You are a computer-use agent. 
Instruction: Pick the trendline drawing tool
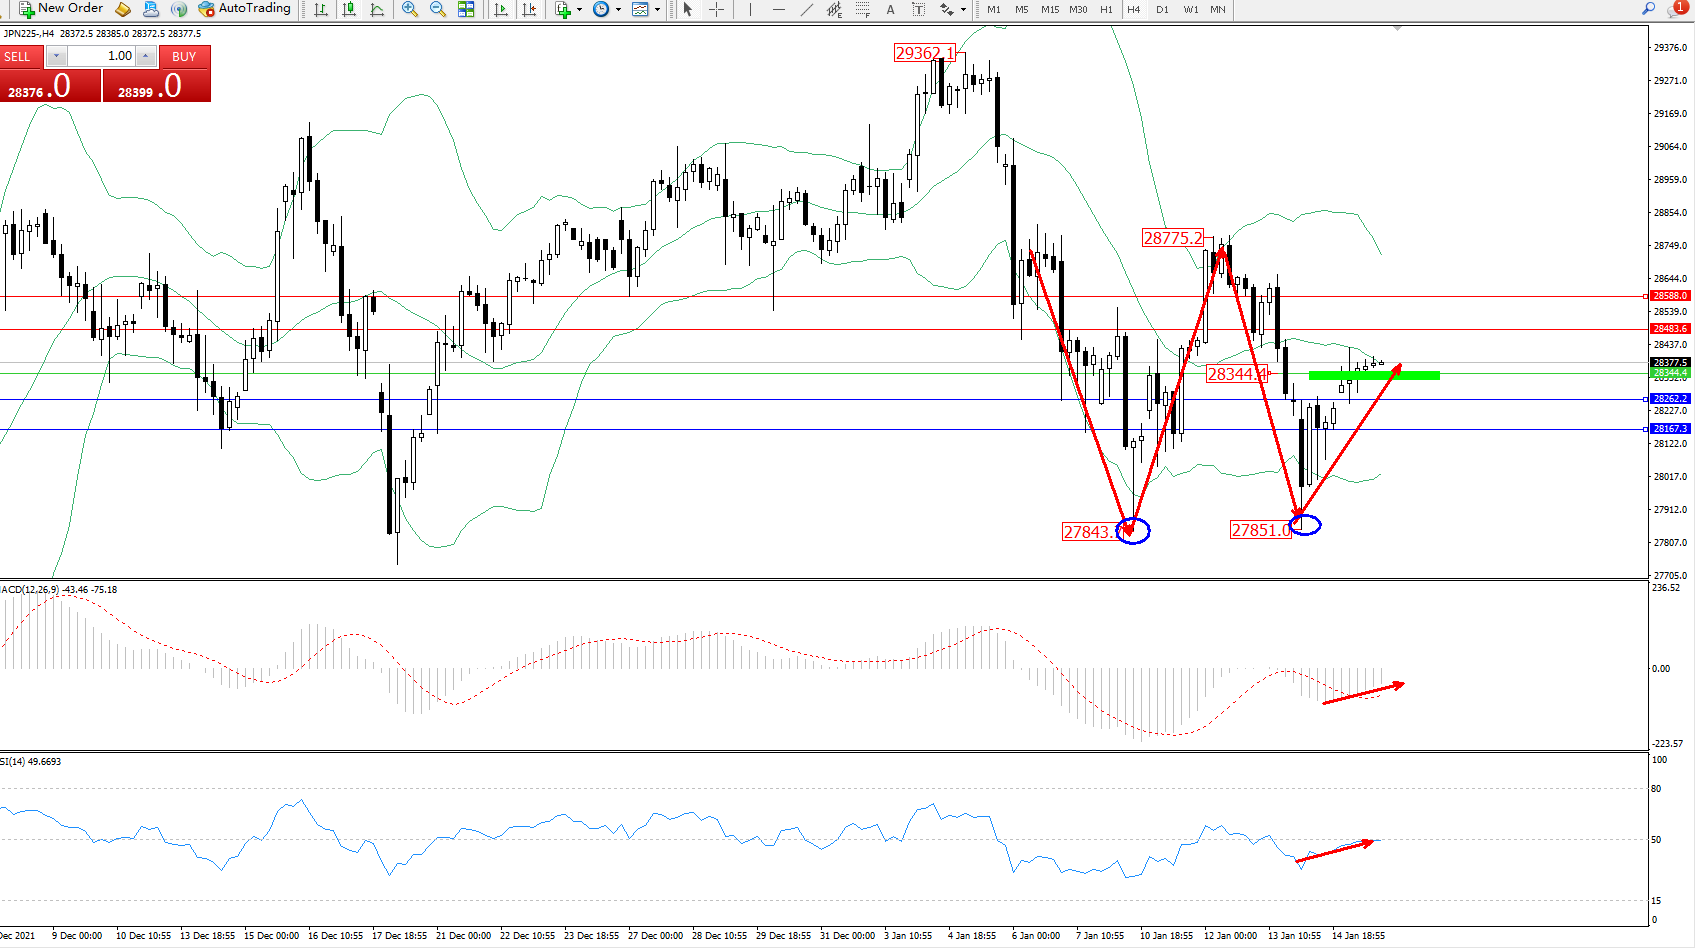[x=807, y=9]
